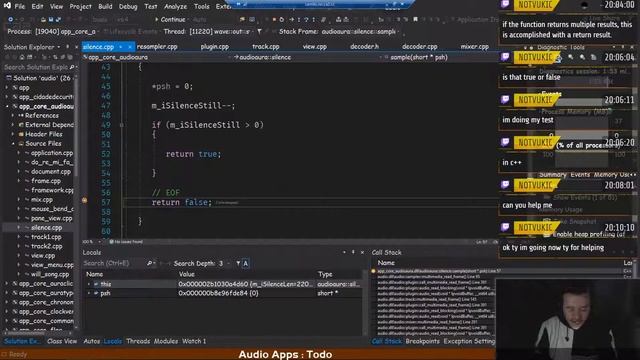Open the View menu
640x360 pixels.
[x=56, y=7]
